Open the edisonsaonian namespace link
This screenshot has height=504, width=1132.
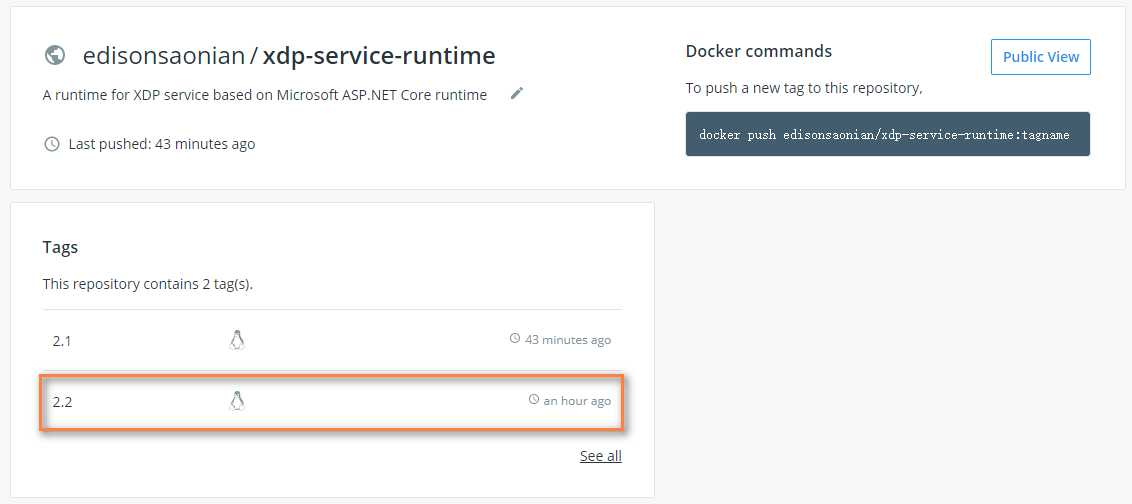coord(163,56)
